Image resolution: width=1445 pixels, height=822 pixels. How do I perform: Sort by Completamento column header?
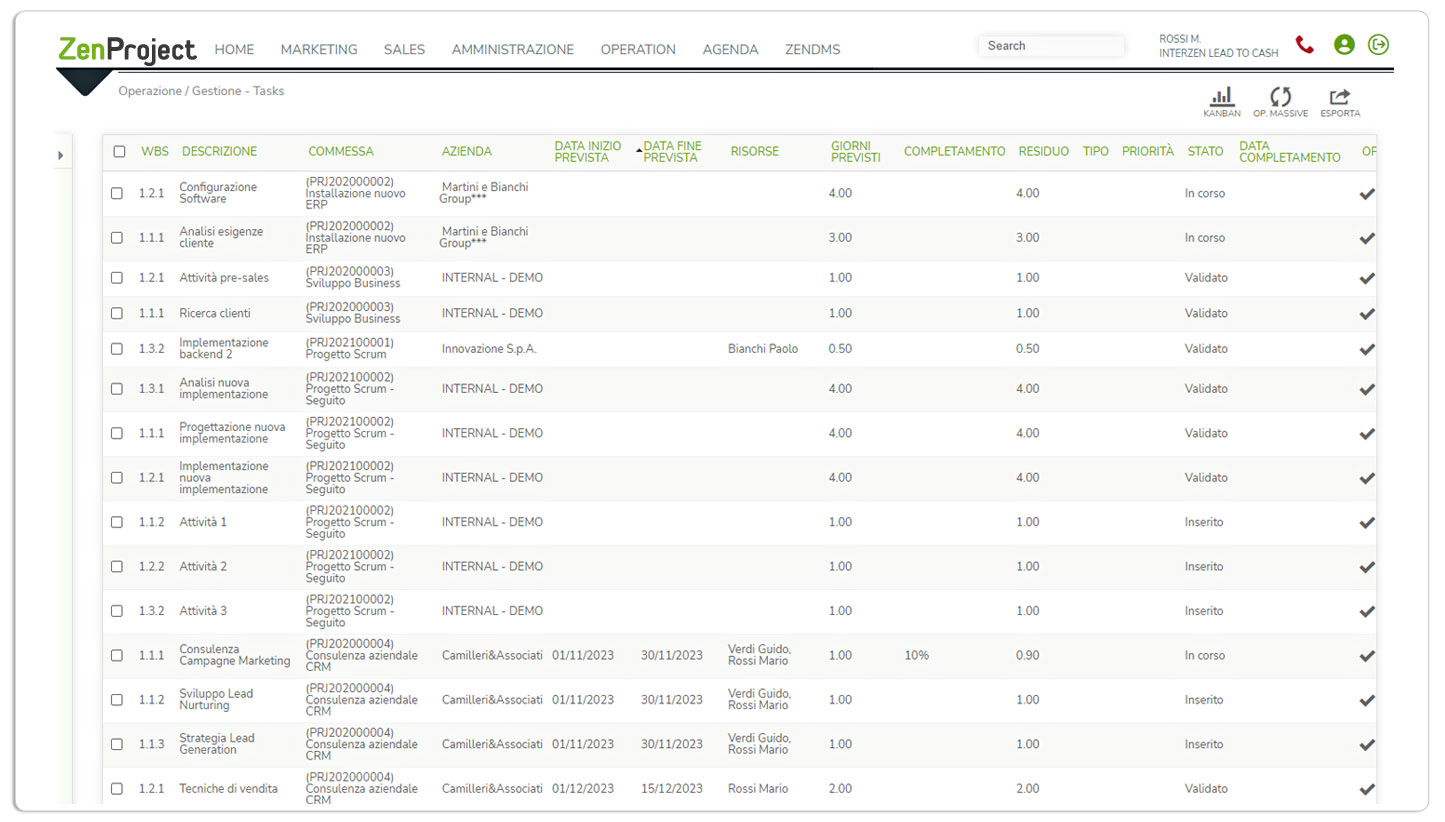pos(954,152)
